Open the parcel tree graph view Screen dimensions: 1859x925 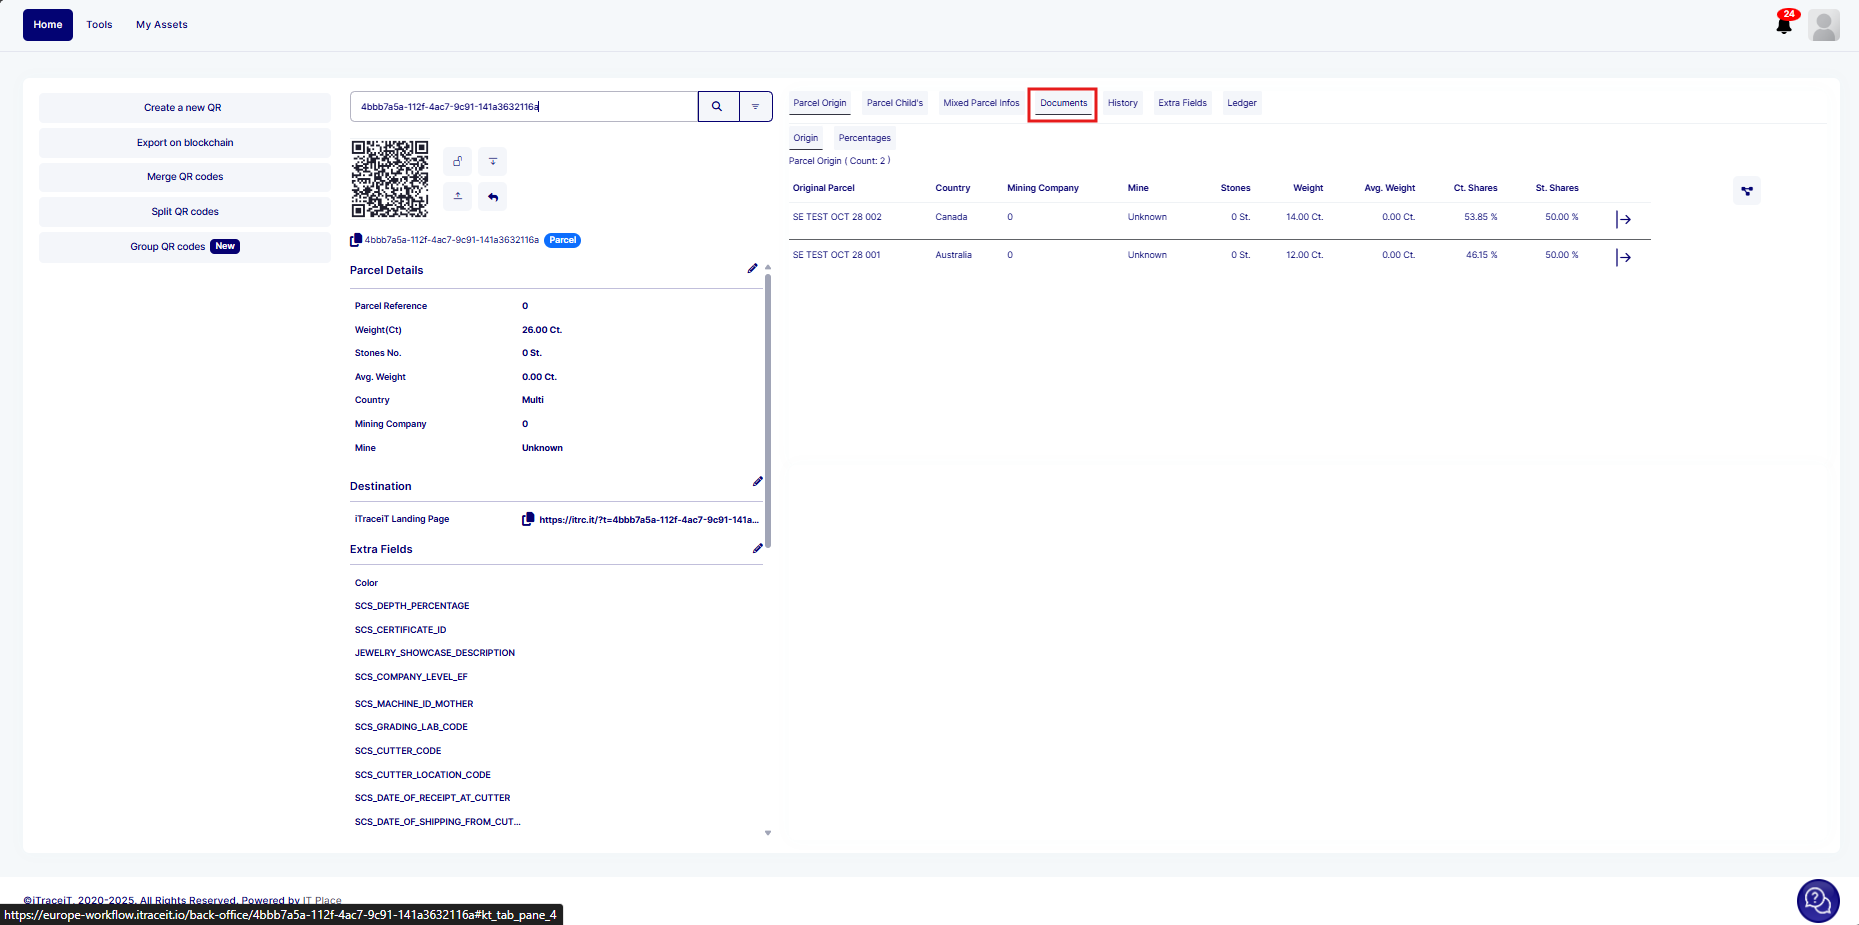tap(1746, 191)
